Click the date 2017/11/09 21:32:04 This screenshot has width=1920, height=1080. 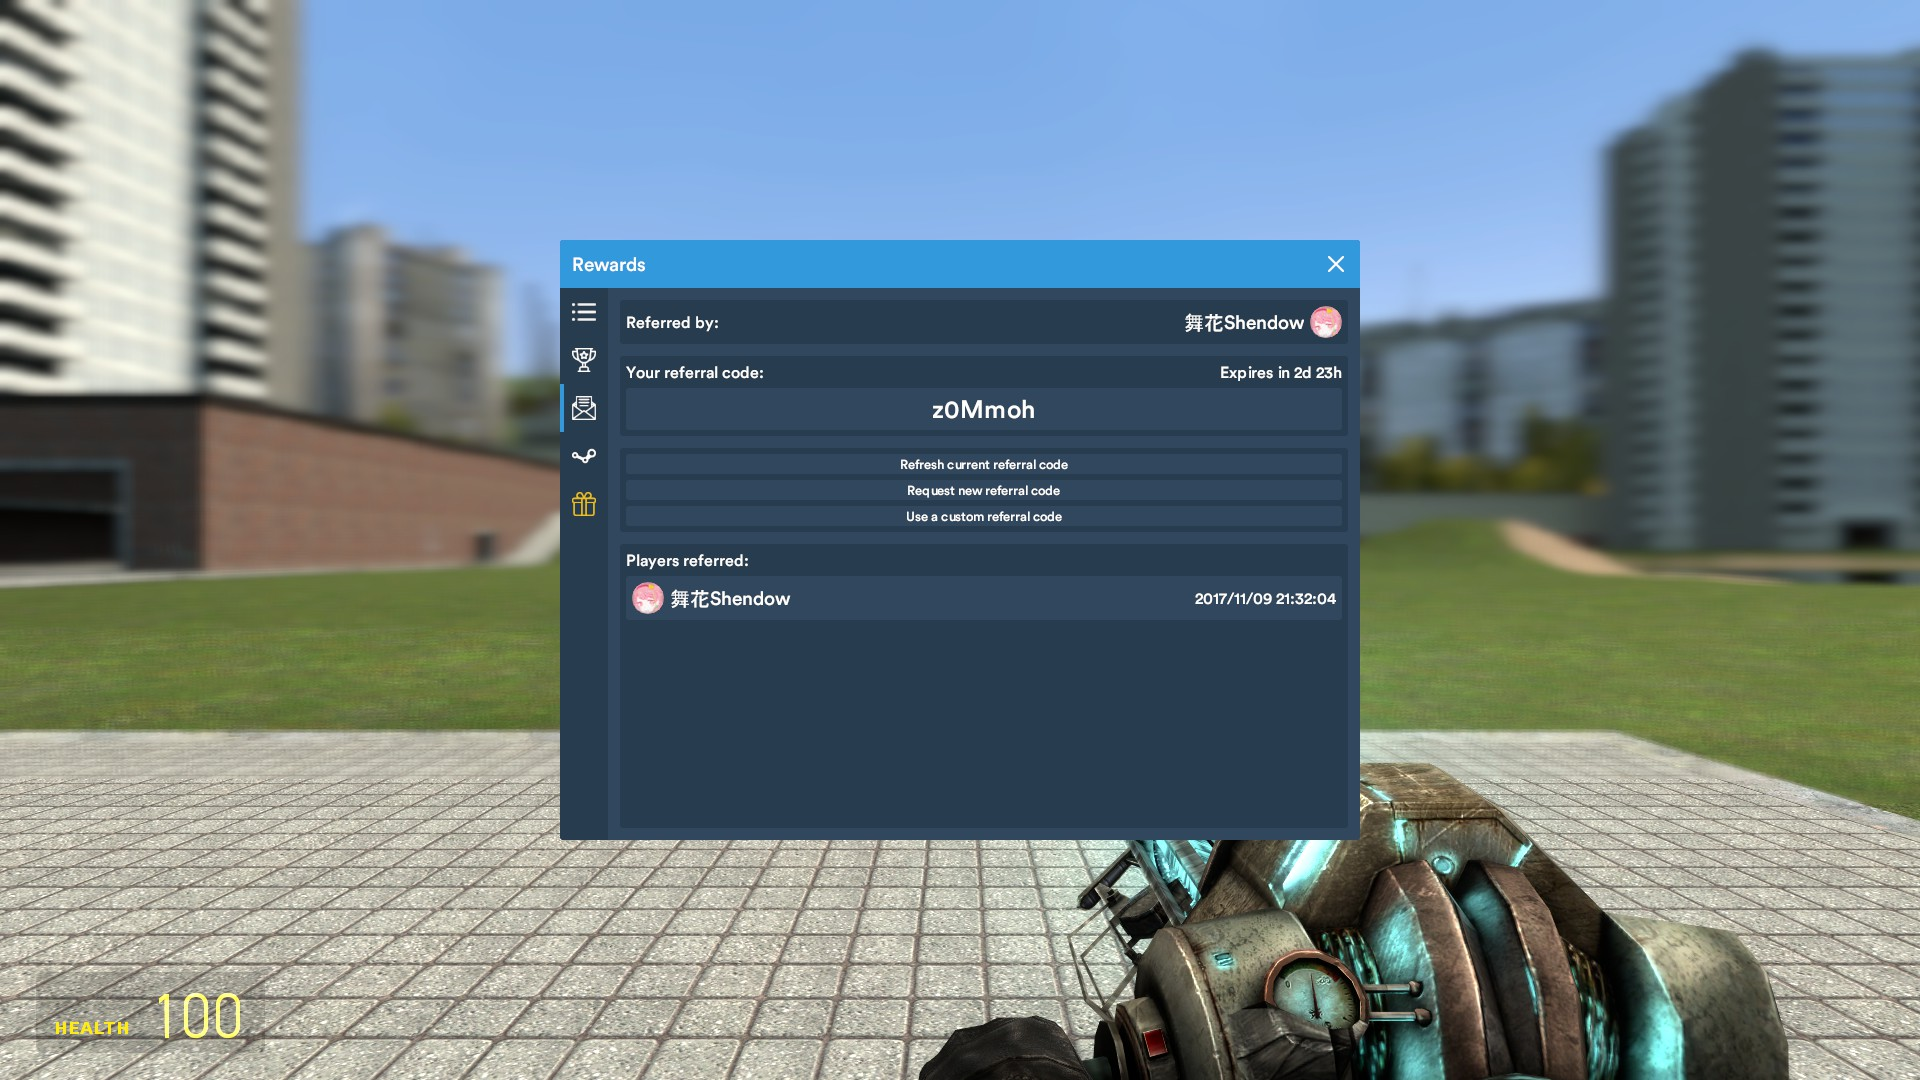tap(1265, 598)
